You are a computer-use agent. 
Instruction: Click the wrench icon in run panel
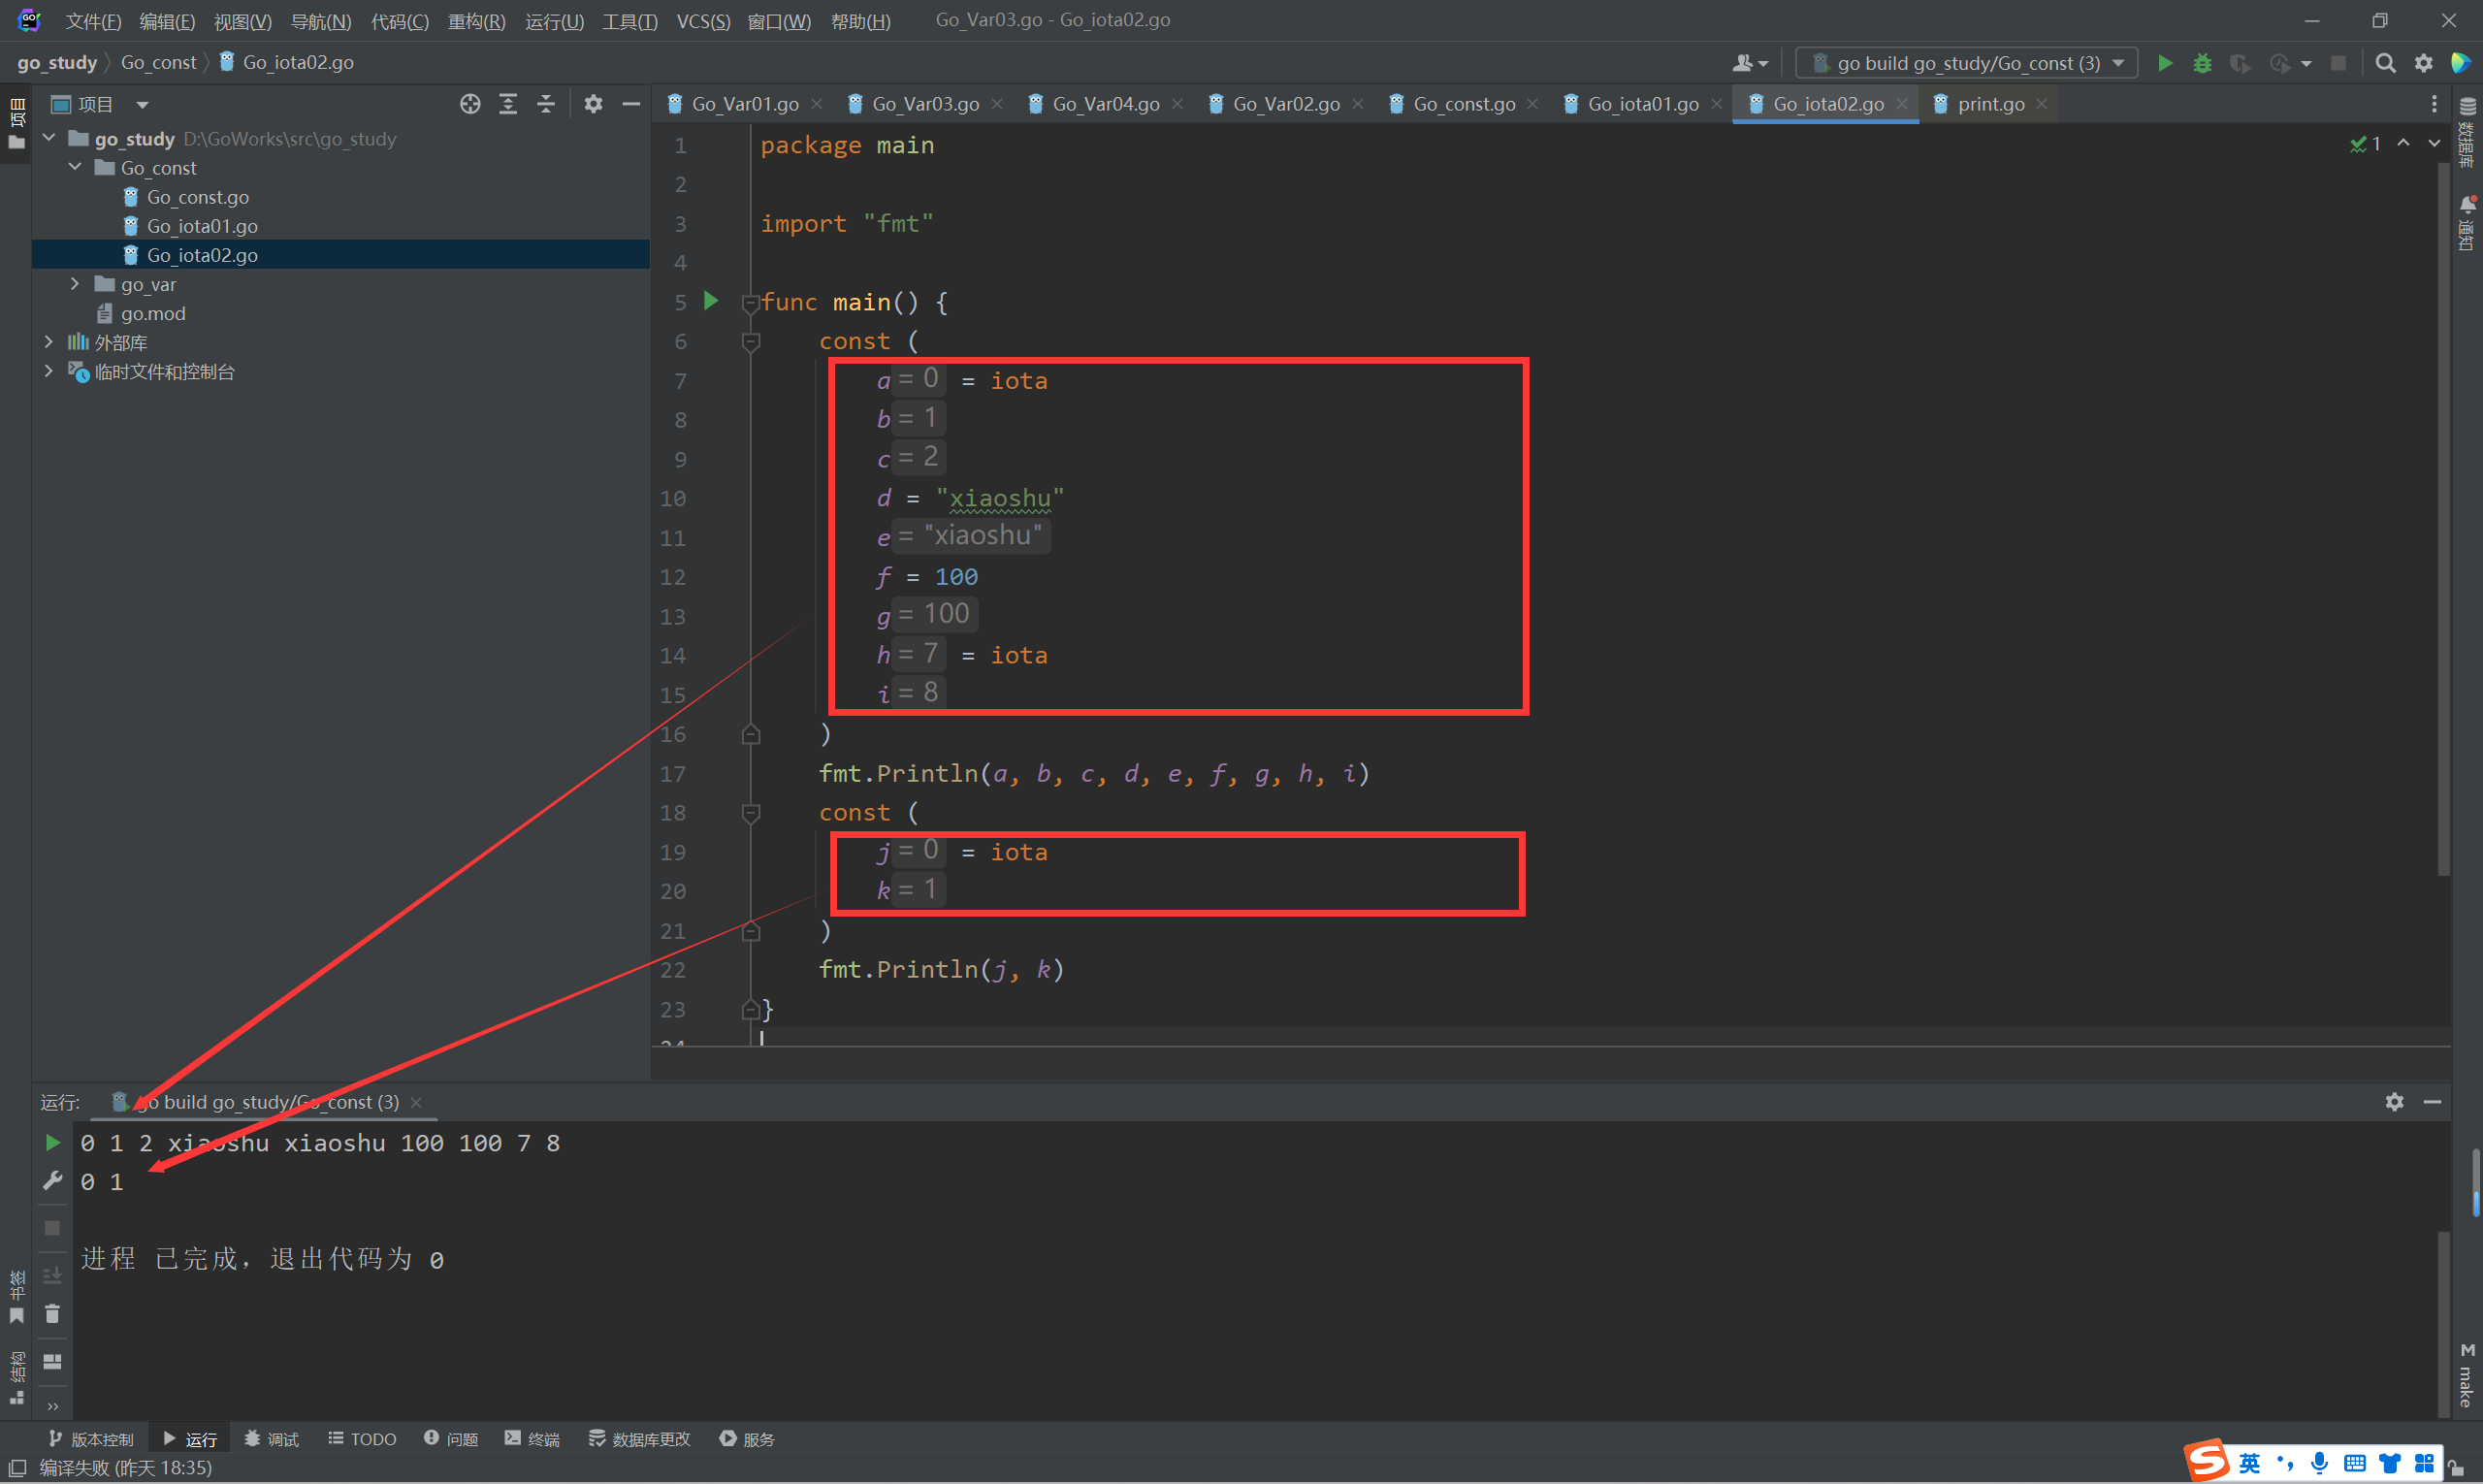(52, 1181)
